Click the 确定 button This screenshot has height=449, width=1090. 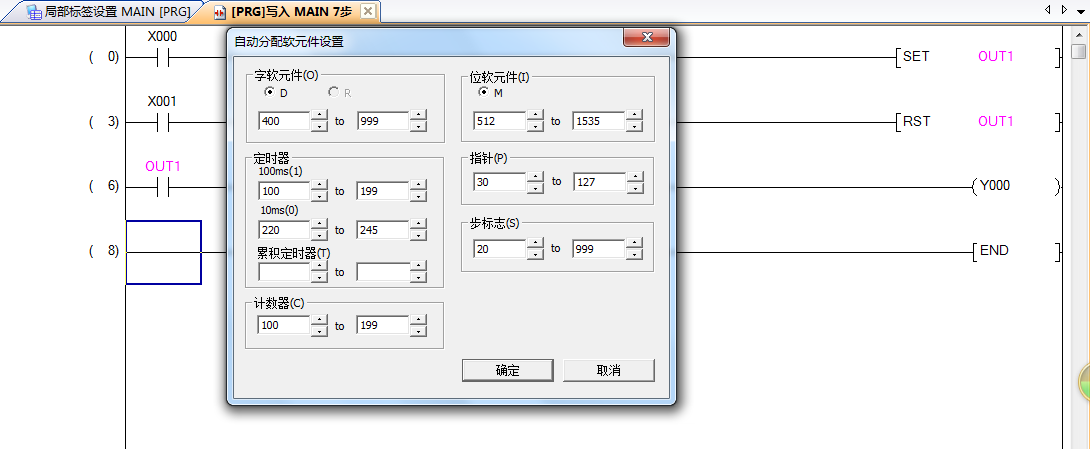[507, 370]
